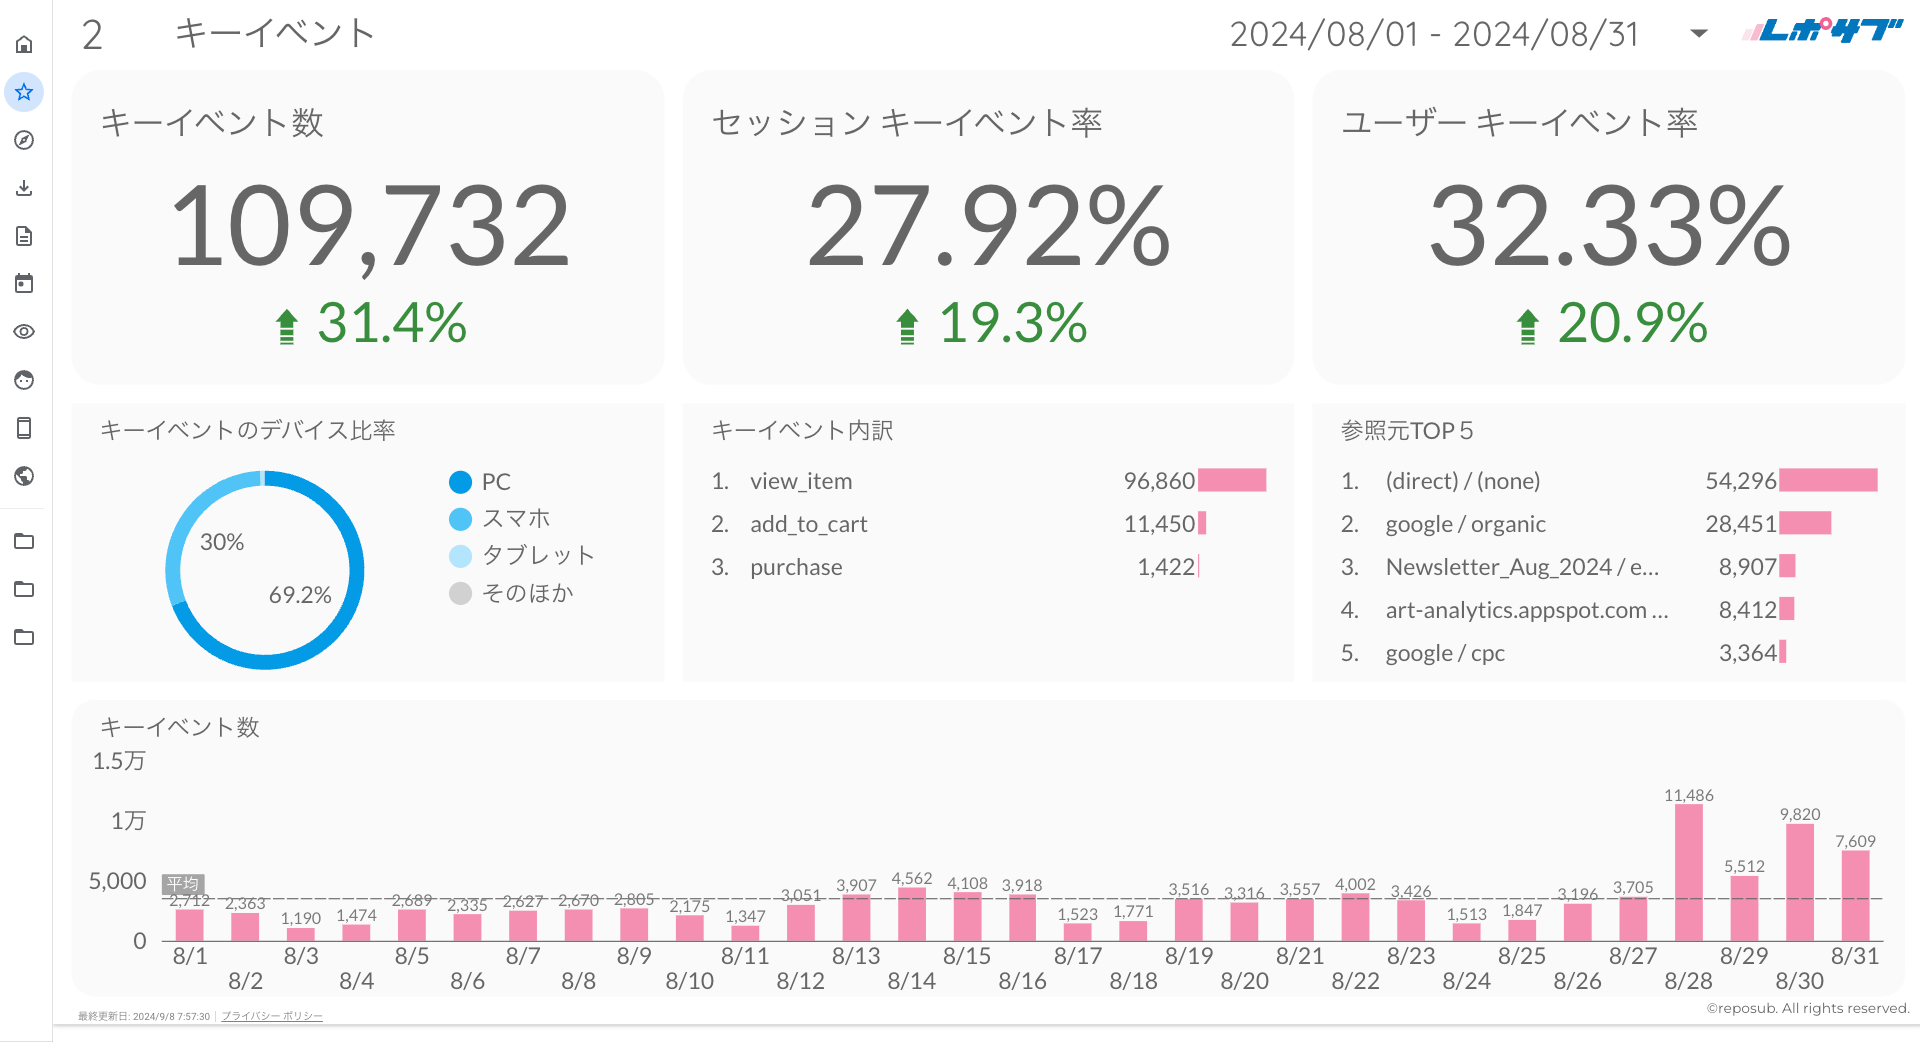This screenshot has width=1920, height=1042.
Task: Click the face icon in the sidebar
Action: [x=24, y=380]
